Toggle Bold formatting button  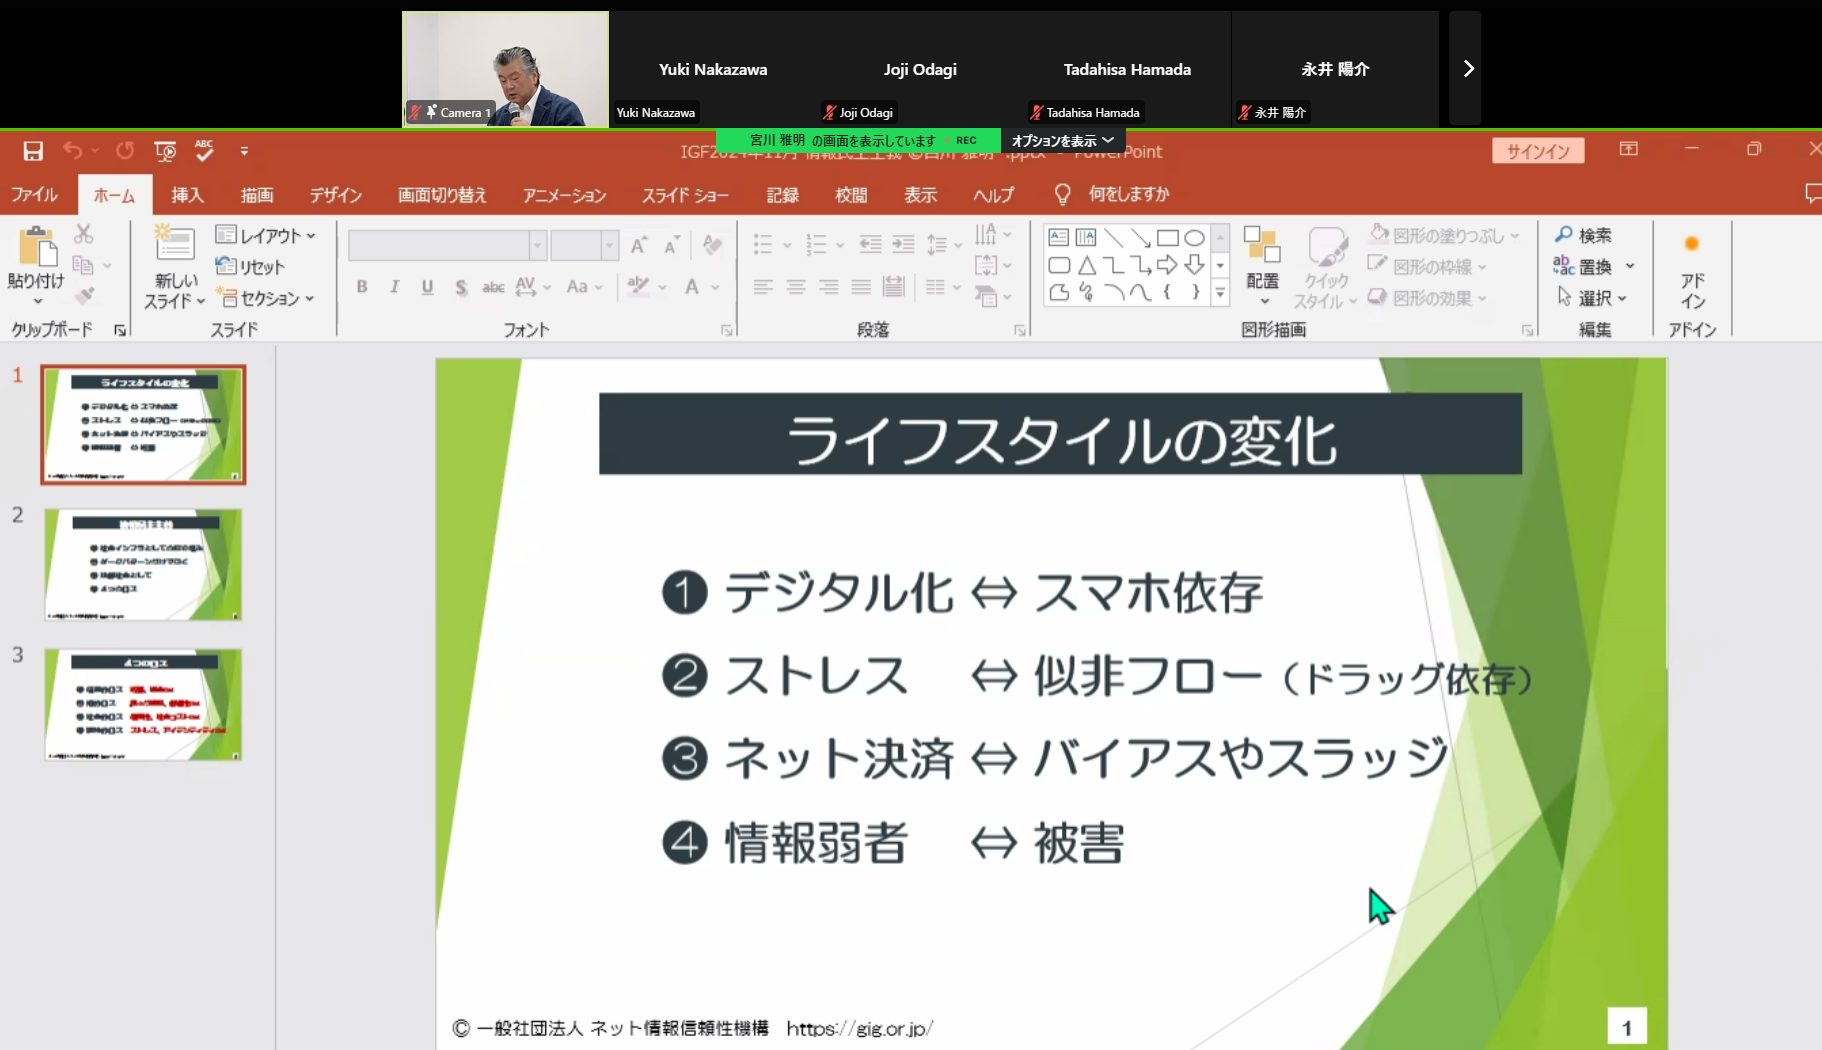point(362,287)
